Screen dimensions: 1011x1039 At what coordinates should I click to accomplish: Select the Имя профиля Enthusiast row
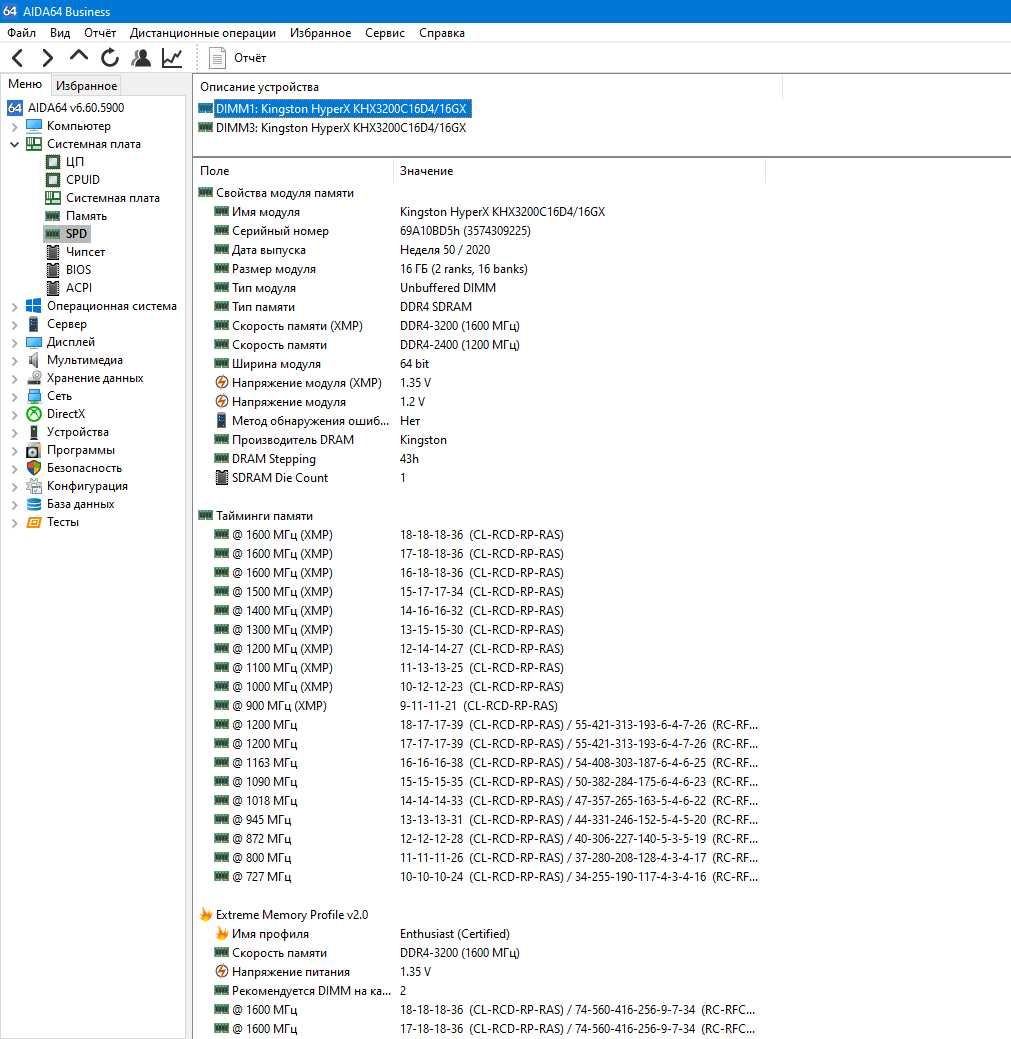(x=362, y=934)
